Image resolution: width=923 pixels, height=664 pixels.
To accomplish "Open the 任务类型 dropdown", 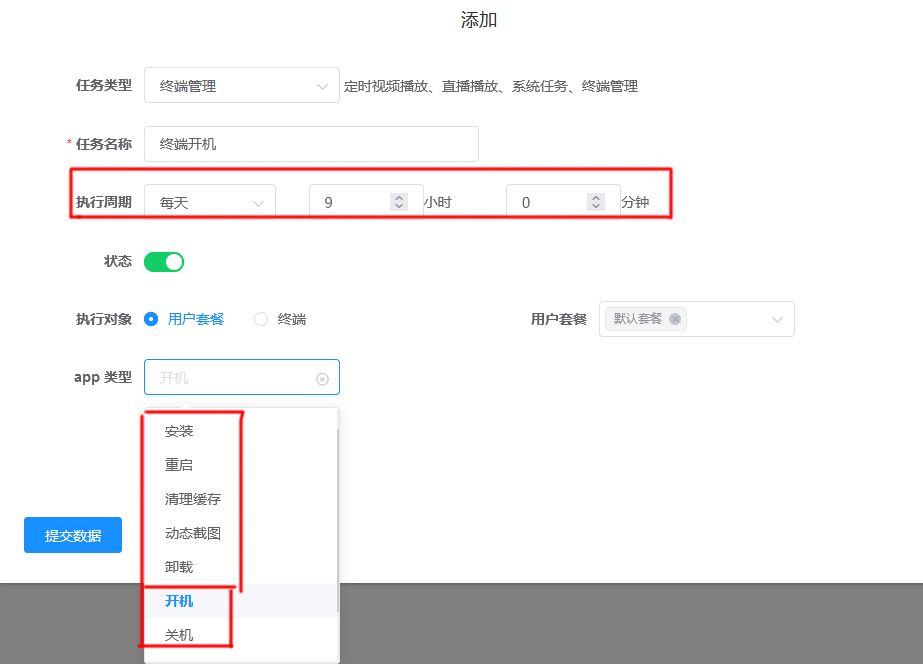I will (x=241, y=86).
